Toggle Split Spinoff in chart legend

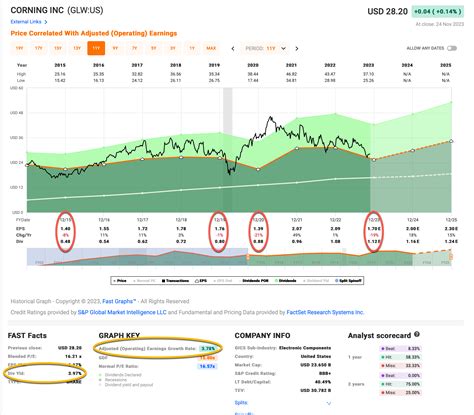pyautogui.click(x=349, y=281)
